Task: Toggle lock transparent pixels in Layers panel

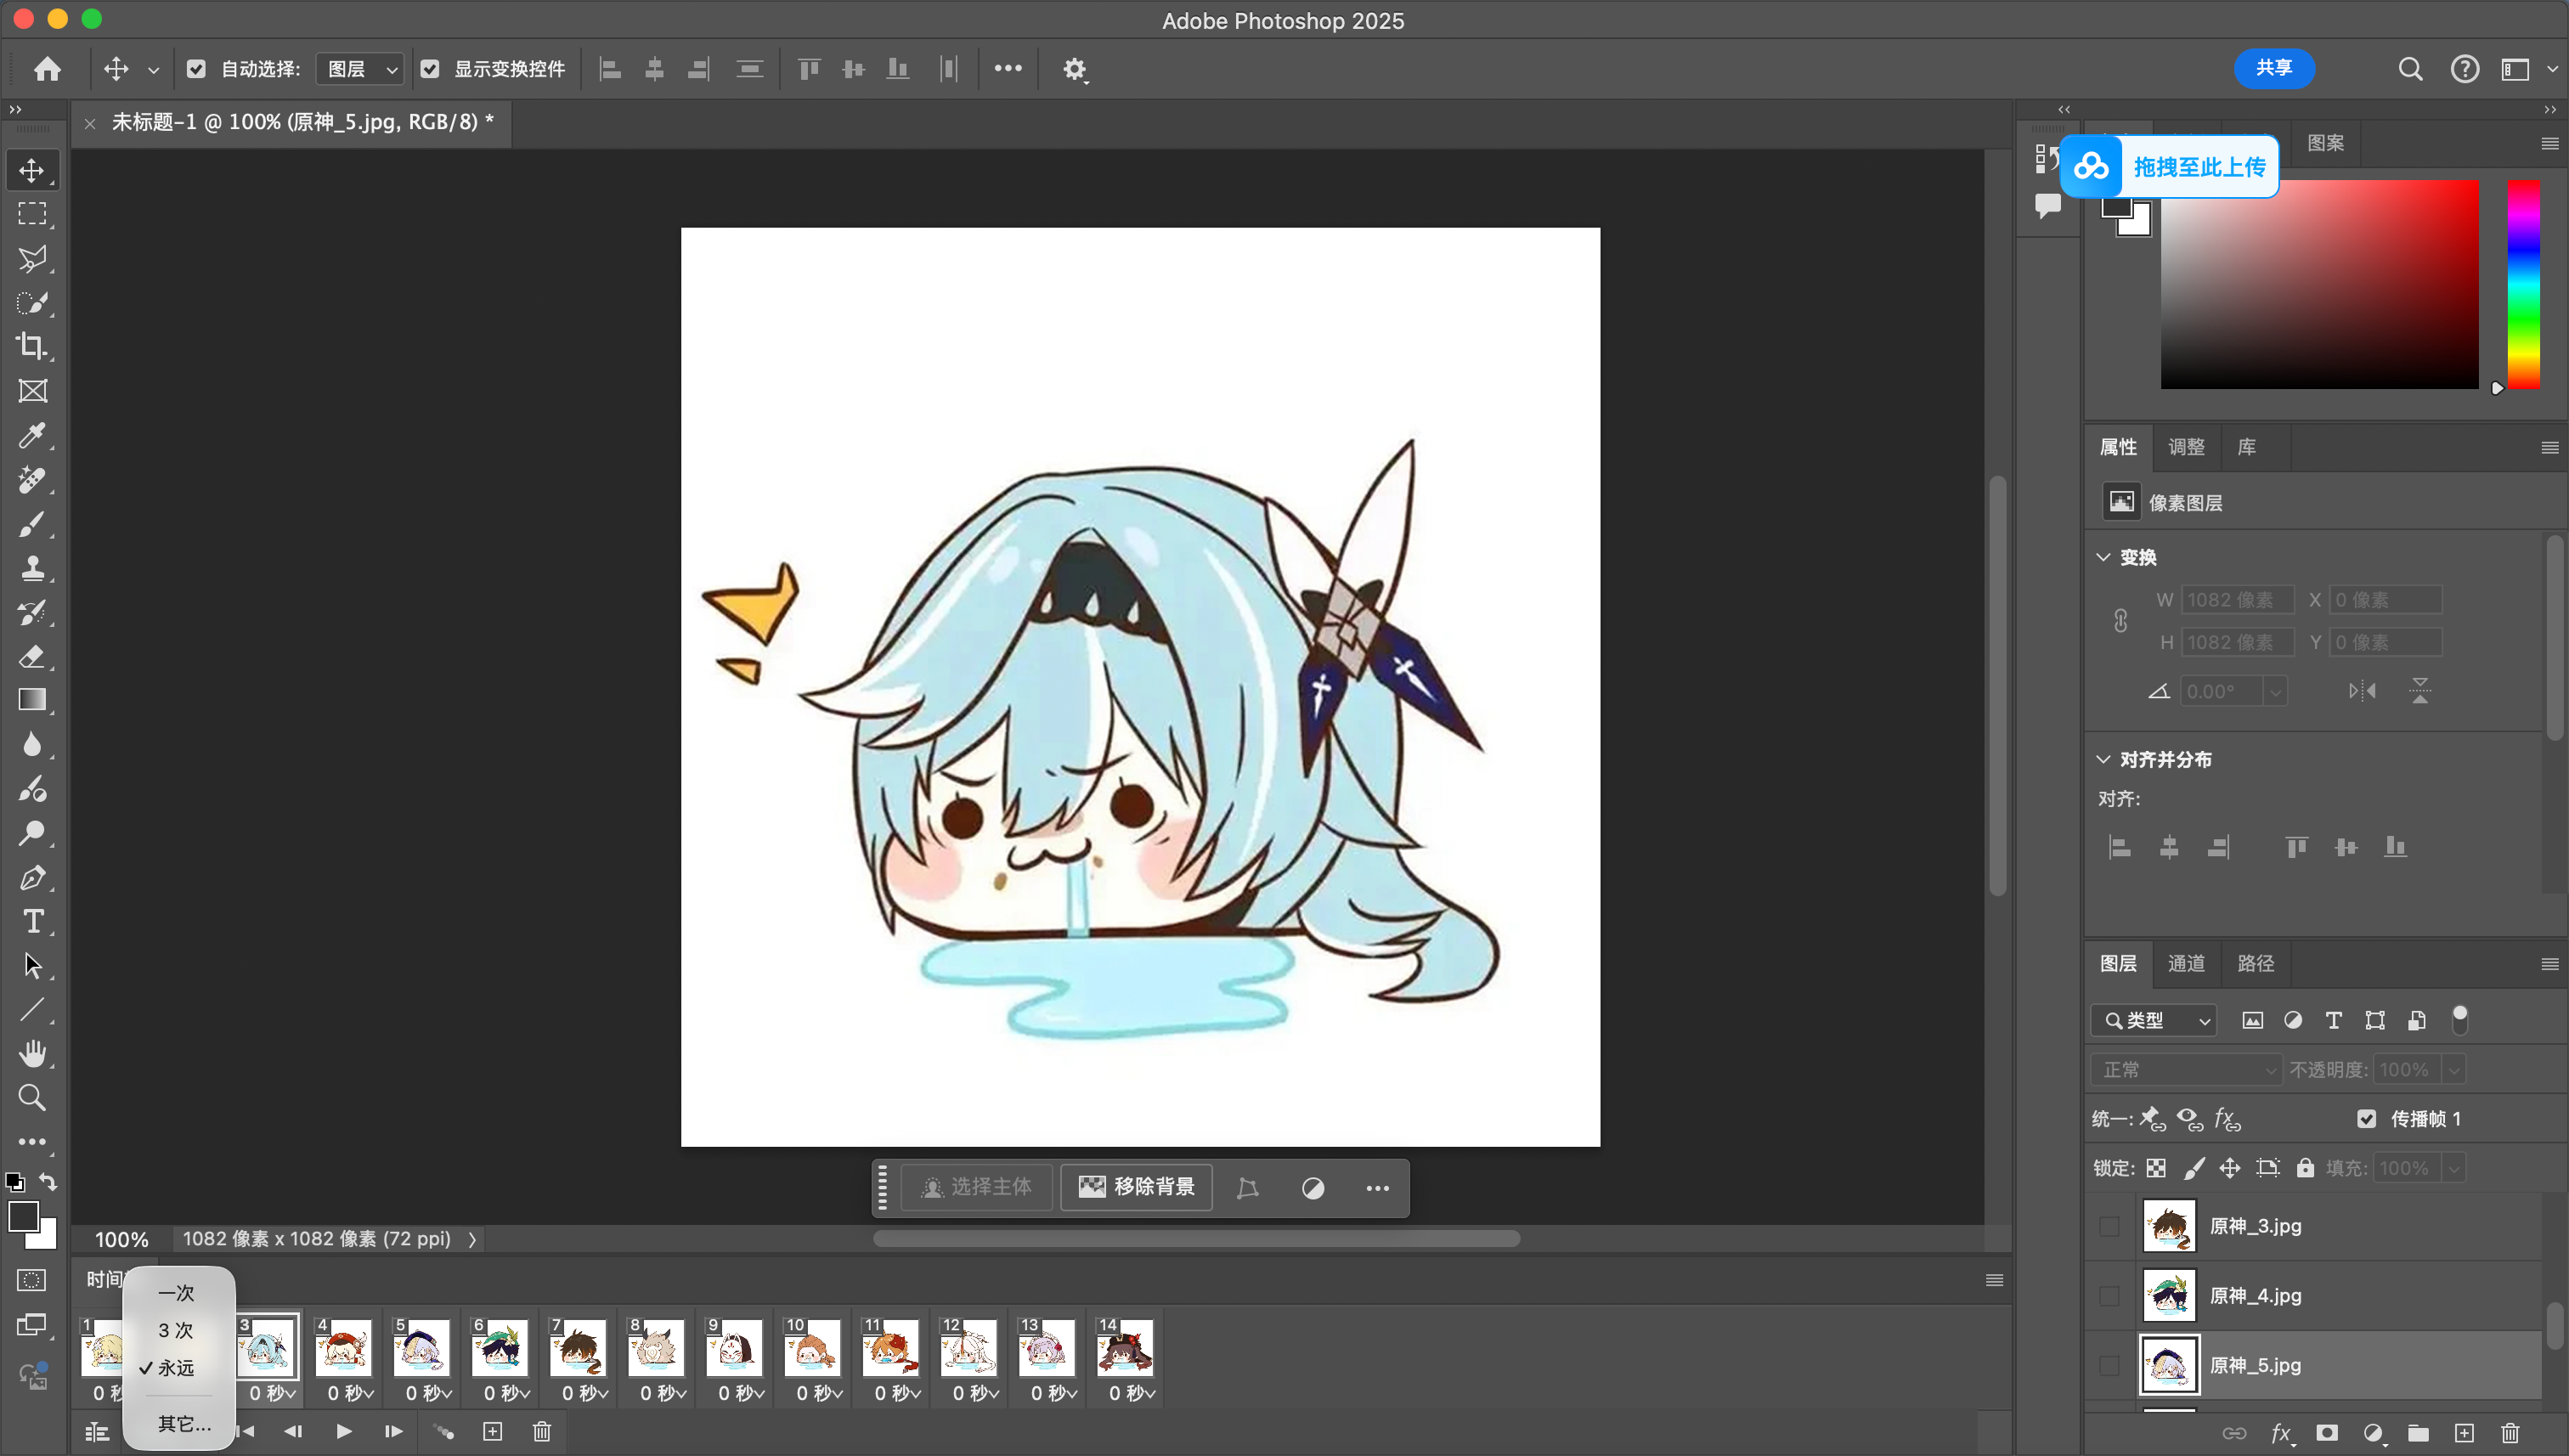Action: [x=2157, y=1168]
